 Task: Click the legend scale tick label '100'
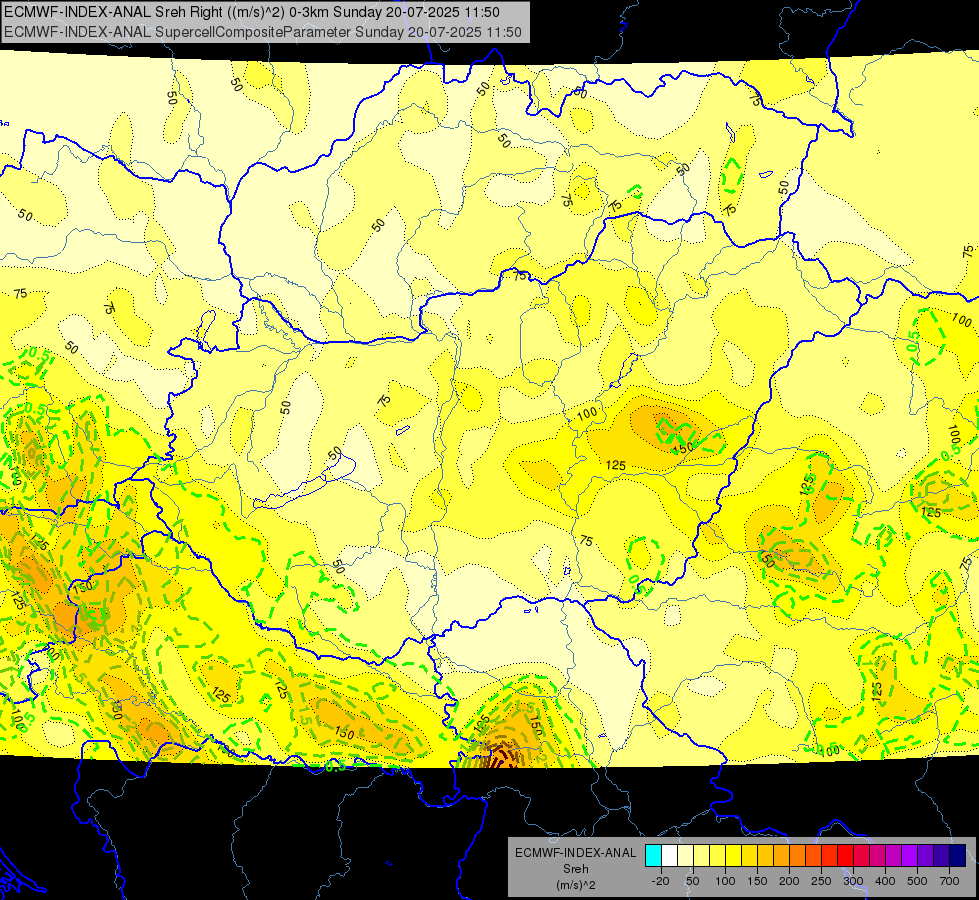(x=725, y=881)
